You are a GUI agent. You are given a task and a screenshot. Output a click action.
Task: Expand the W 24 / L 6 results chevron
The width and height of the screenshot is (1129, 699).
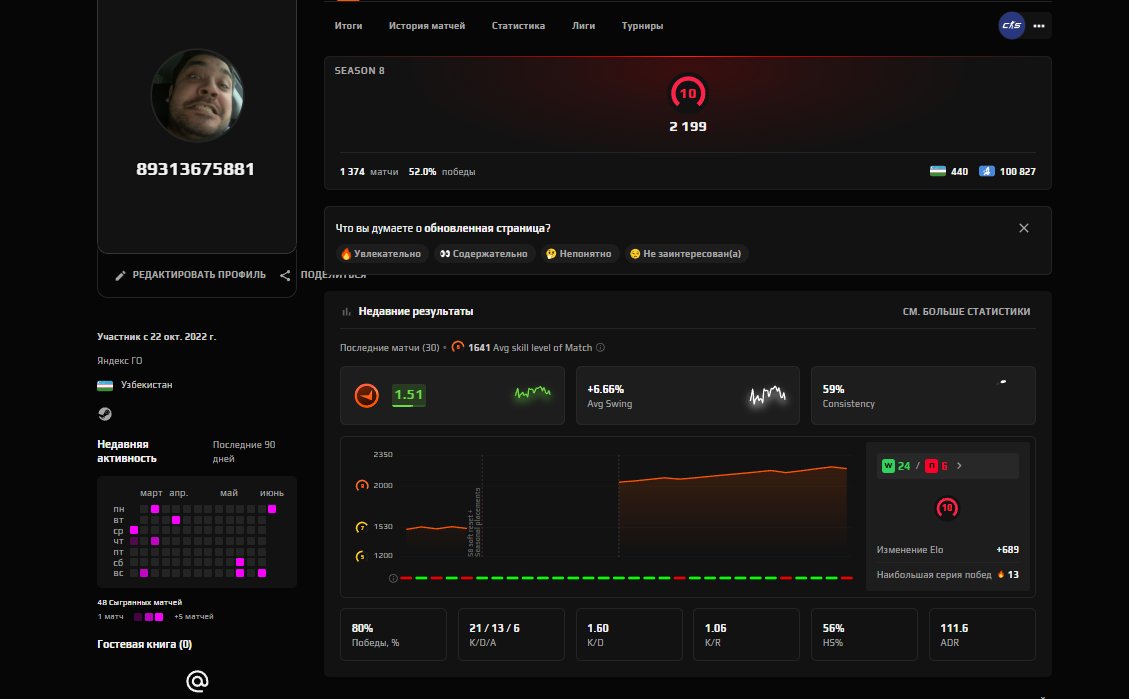[x=959, y=466]
